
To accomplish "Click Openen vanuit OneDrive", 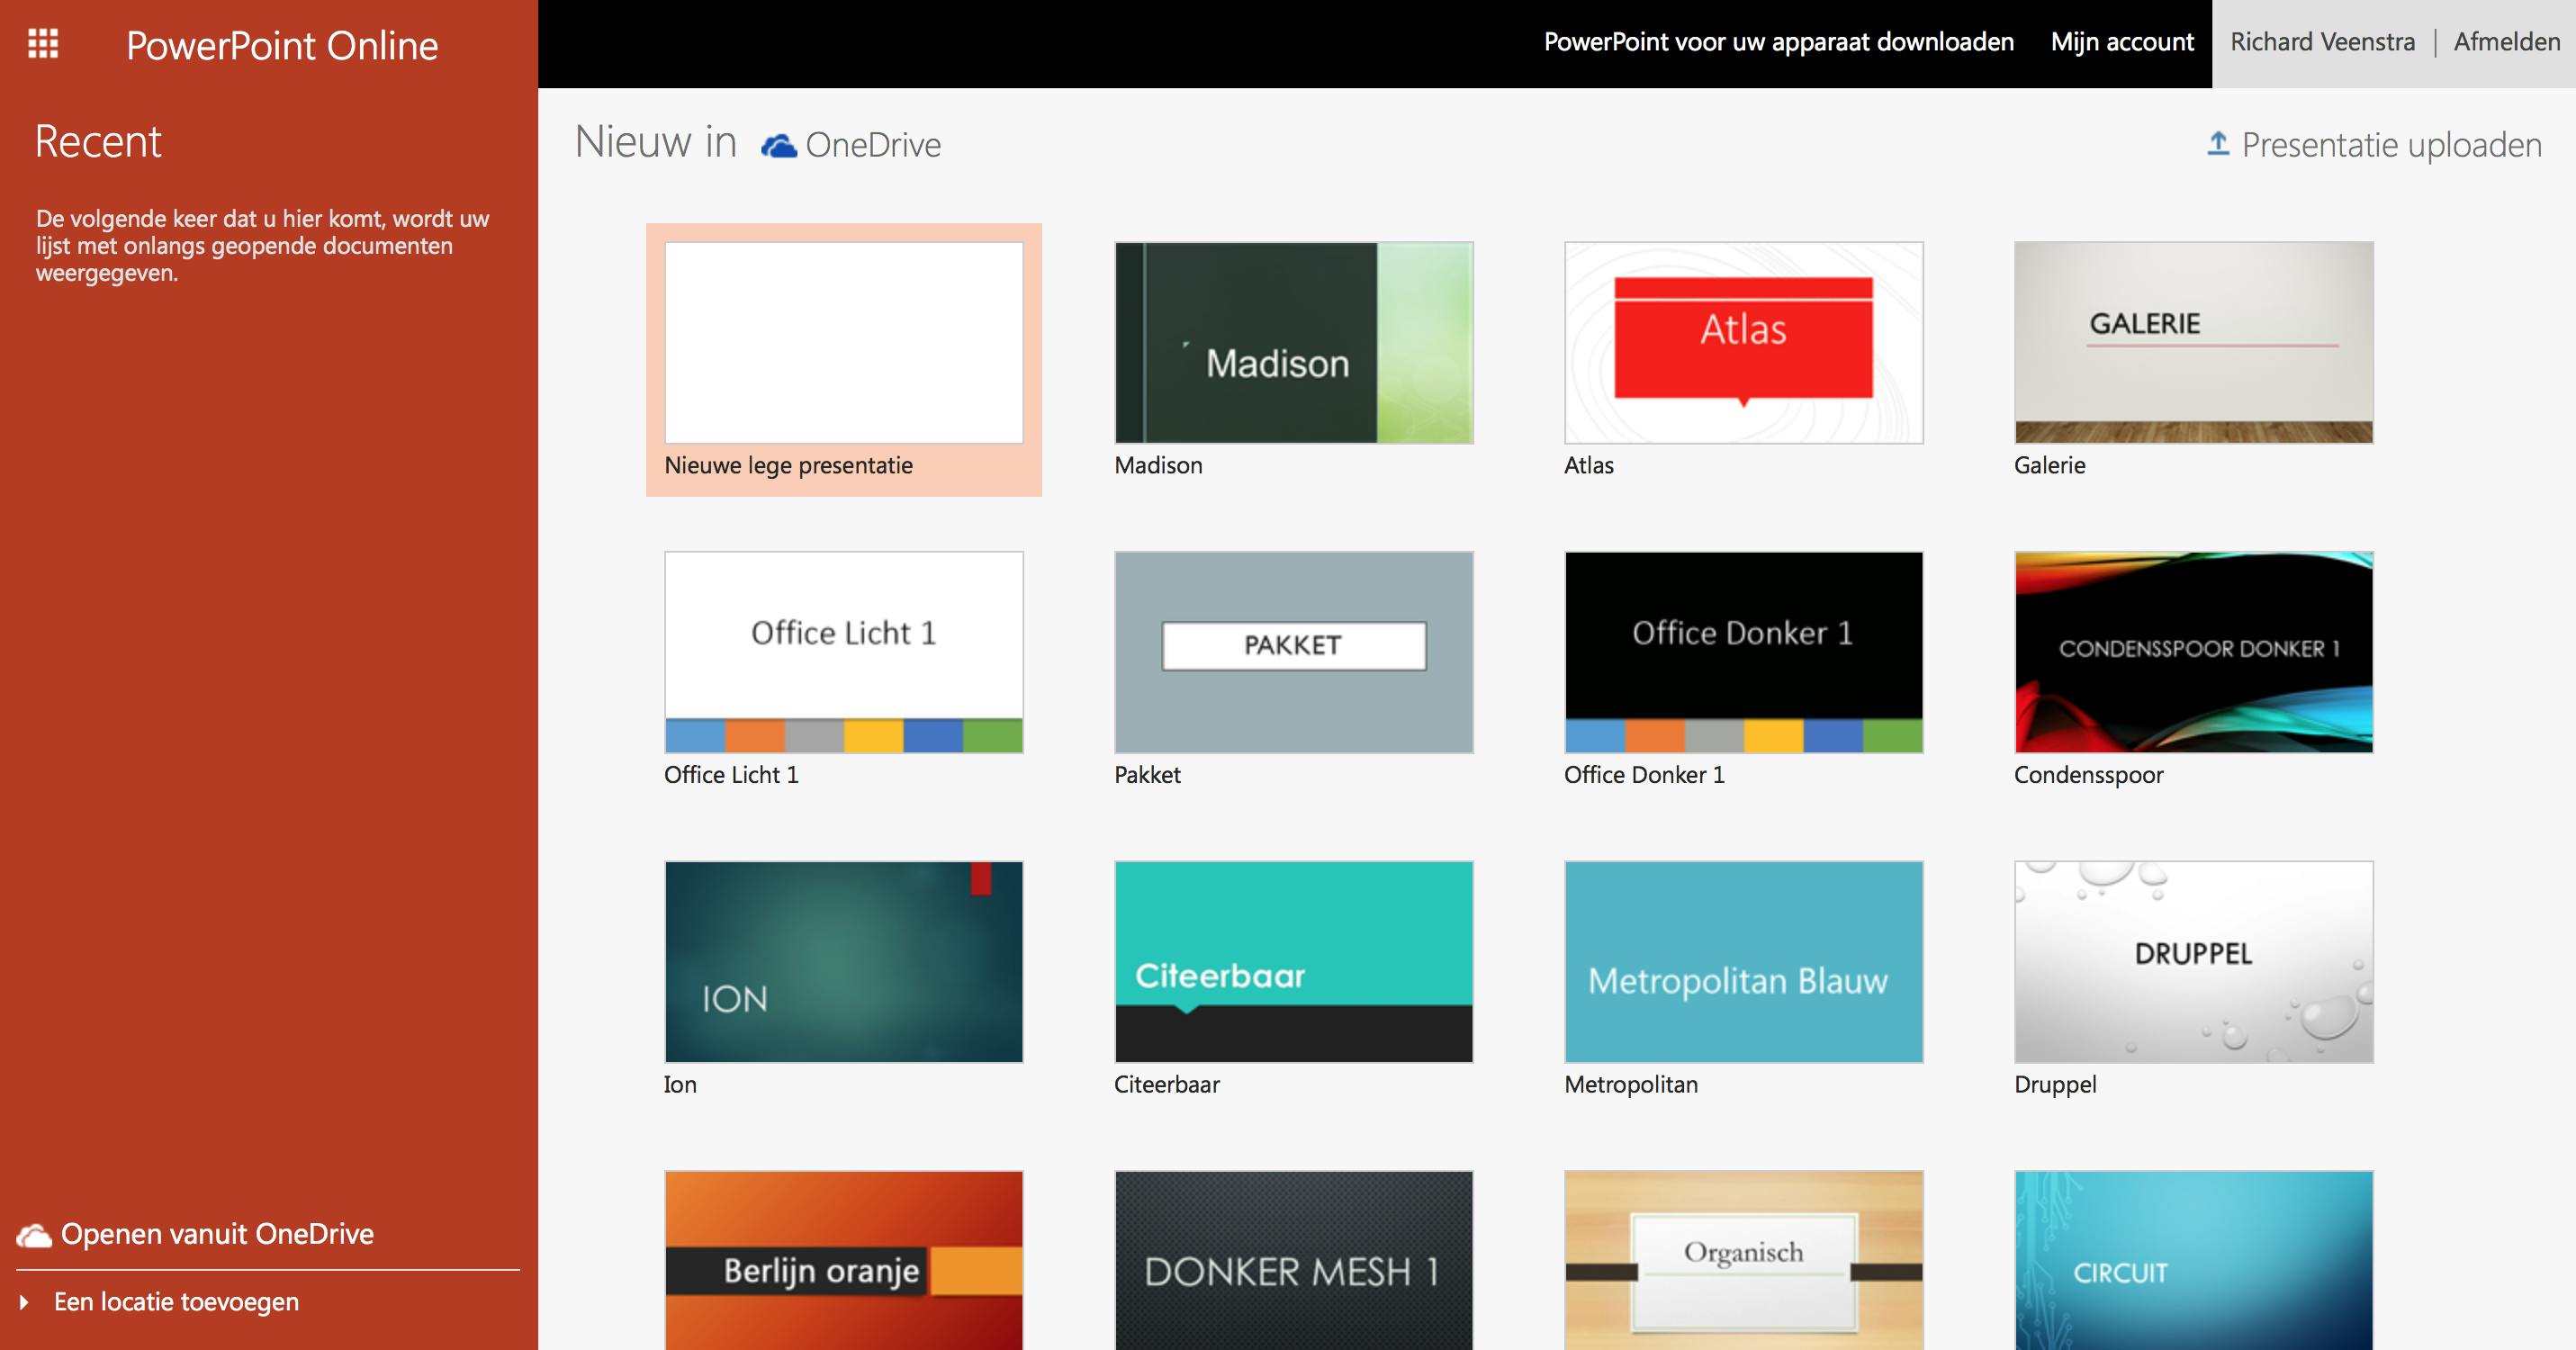I will [x=217, y=1234].
